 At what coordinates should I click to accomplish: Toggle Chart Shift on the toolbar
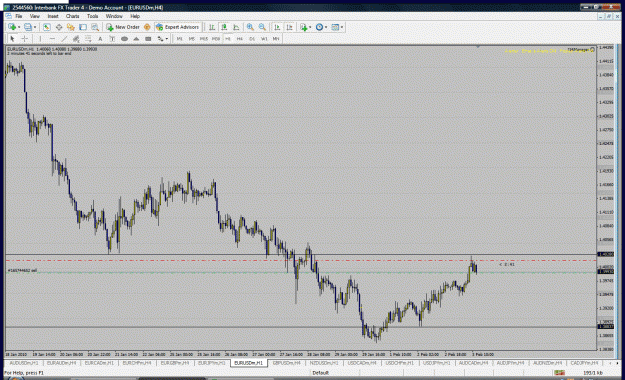(x=290, y=27)
